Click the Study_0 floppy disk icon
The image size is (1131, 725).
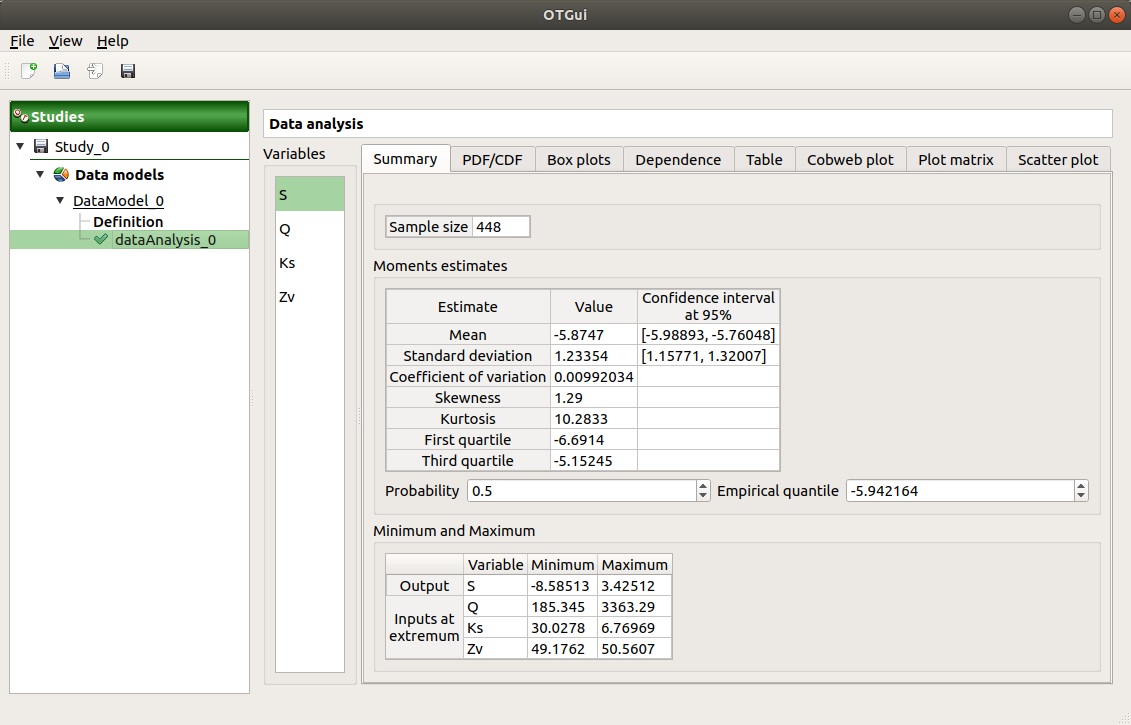click(x=41, y=147)
